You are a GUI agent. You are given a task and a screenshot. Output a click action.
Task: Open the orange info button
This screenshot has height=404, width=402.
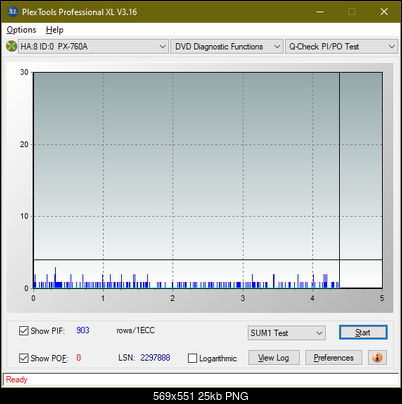click(x=377, y=358)
